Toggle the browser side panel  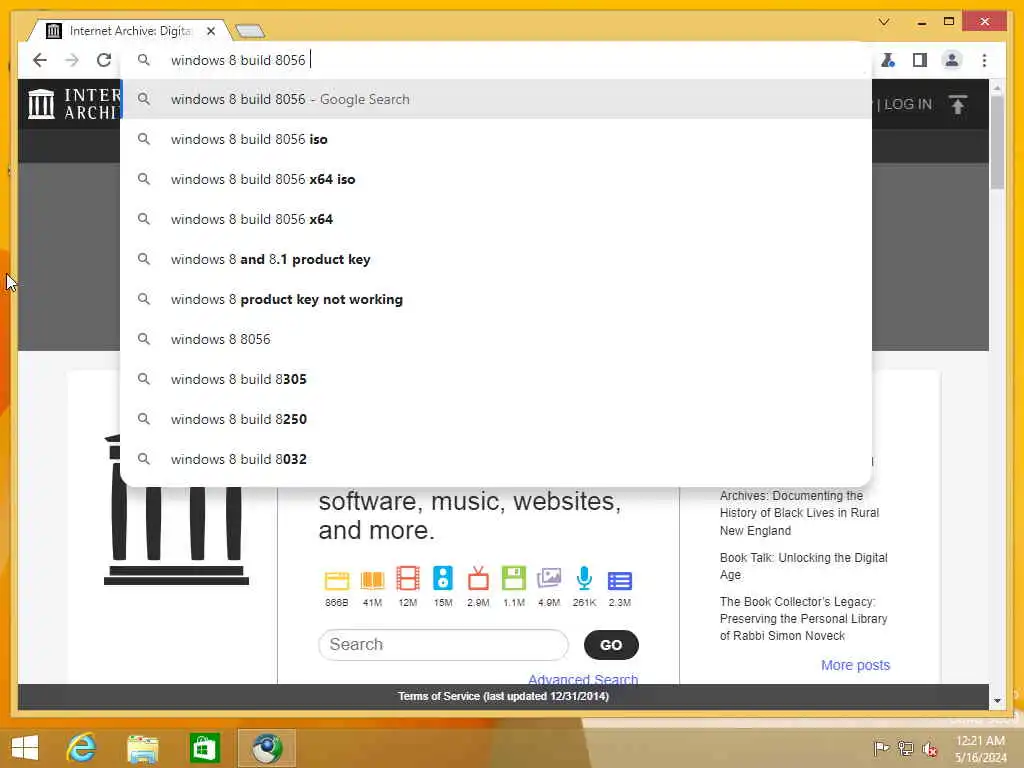pyautogui.click(x=920, y=60)
